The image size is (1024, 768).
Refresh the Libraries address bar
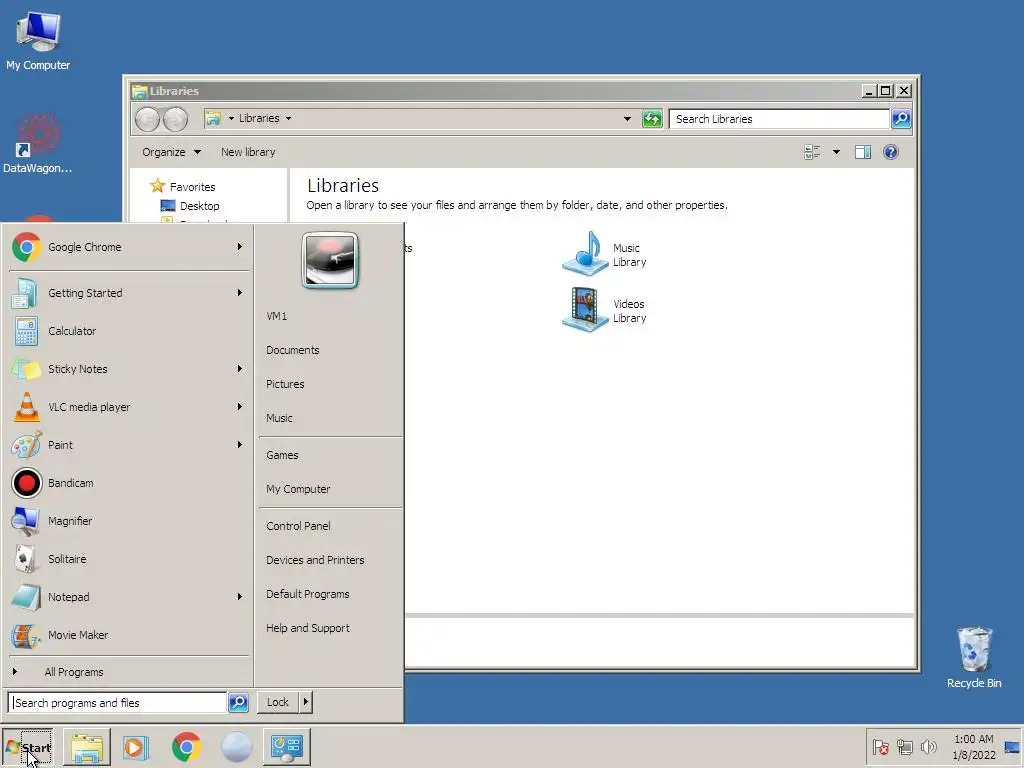pyautogui.click(x=652, y=119)
